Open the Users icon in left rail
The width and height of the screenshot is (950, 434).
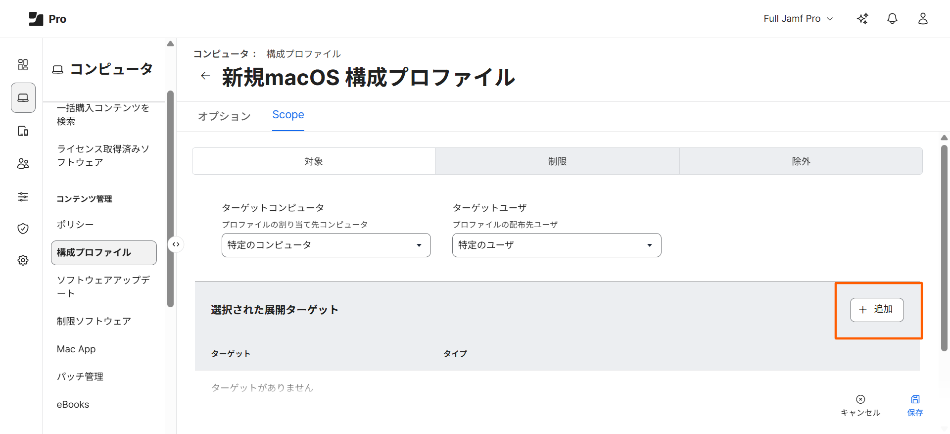click(x=23, y=163)
